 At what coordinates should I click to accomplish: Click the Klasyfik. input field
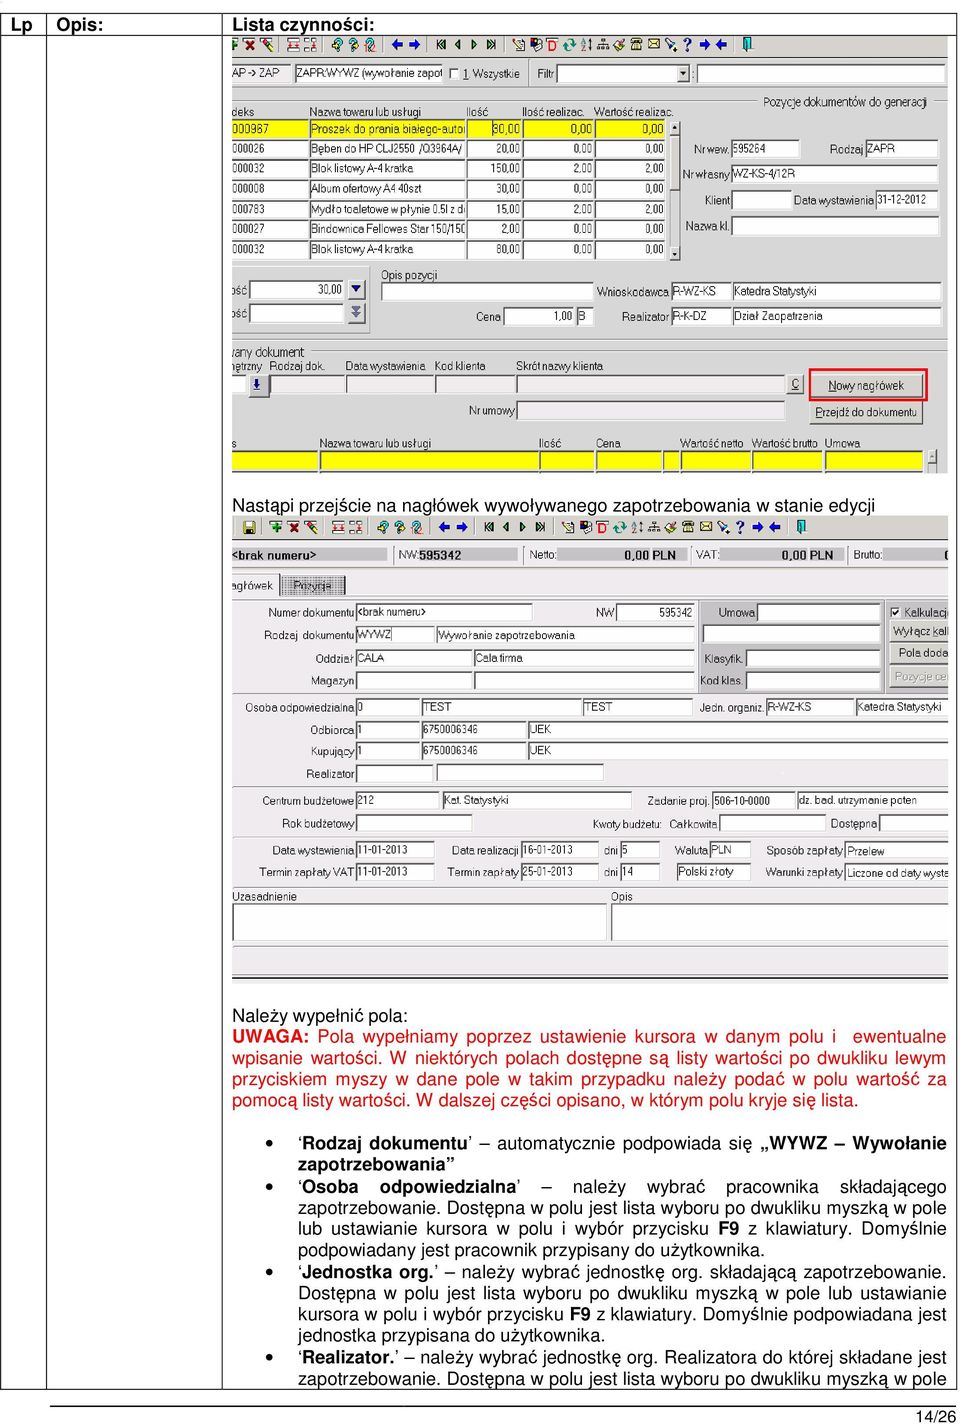pos(813,659)
